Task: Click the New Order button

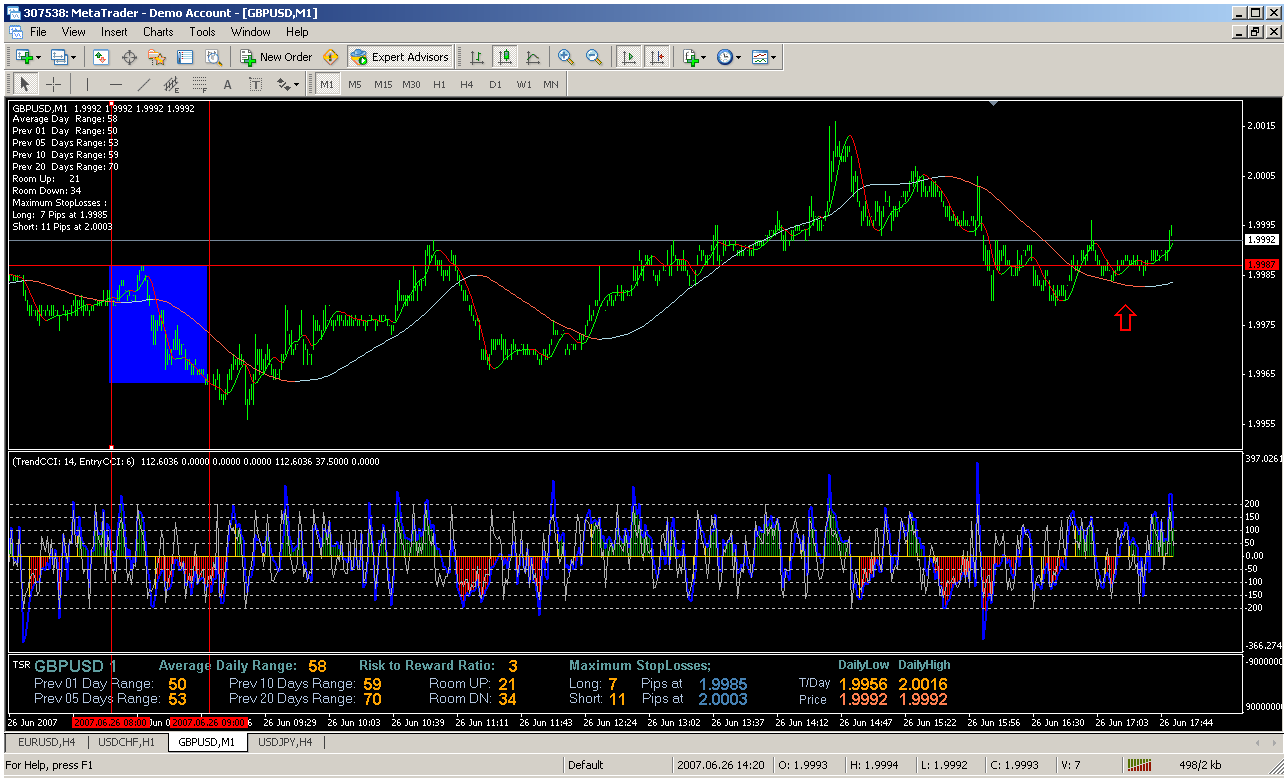Action: point(276,57)
